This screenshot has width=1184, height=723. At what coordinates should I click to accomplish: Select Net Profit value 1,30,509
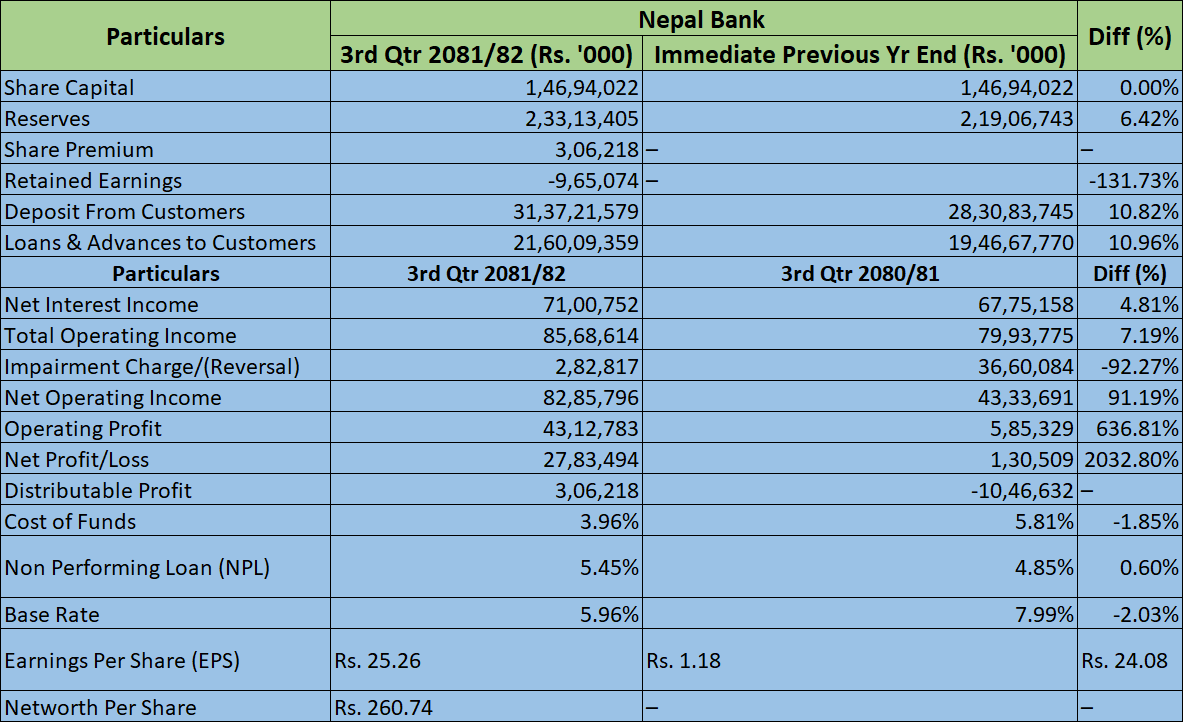[1031, 459]
